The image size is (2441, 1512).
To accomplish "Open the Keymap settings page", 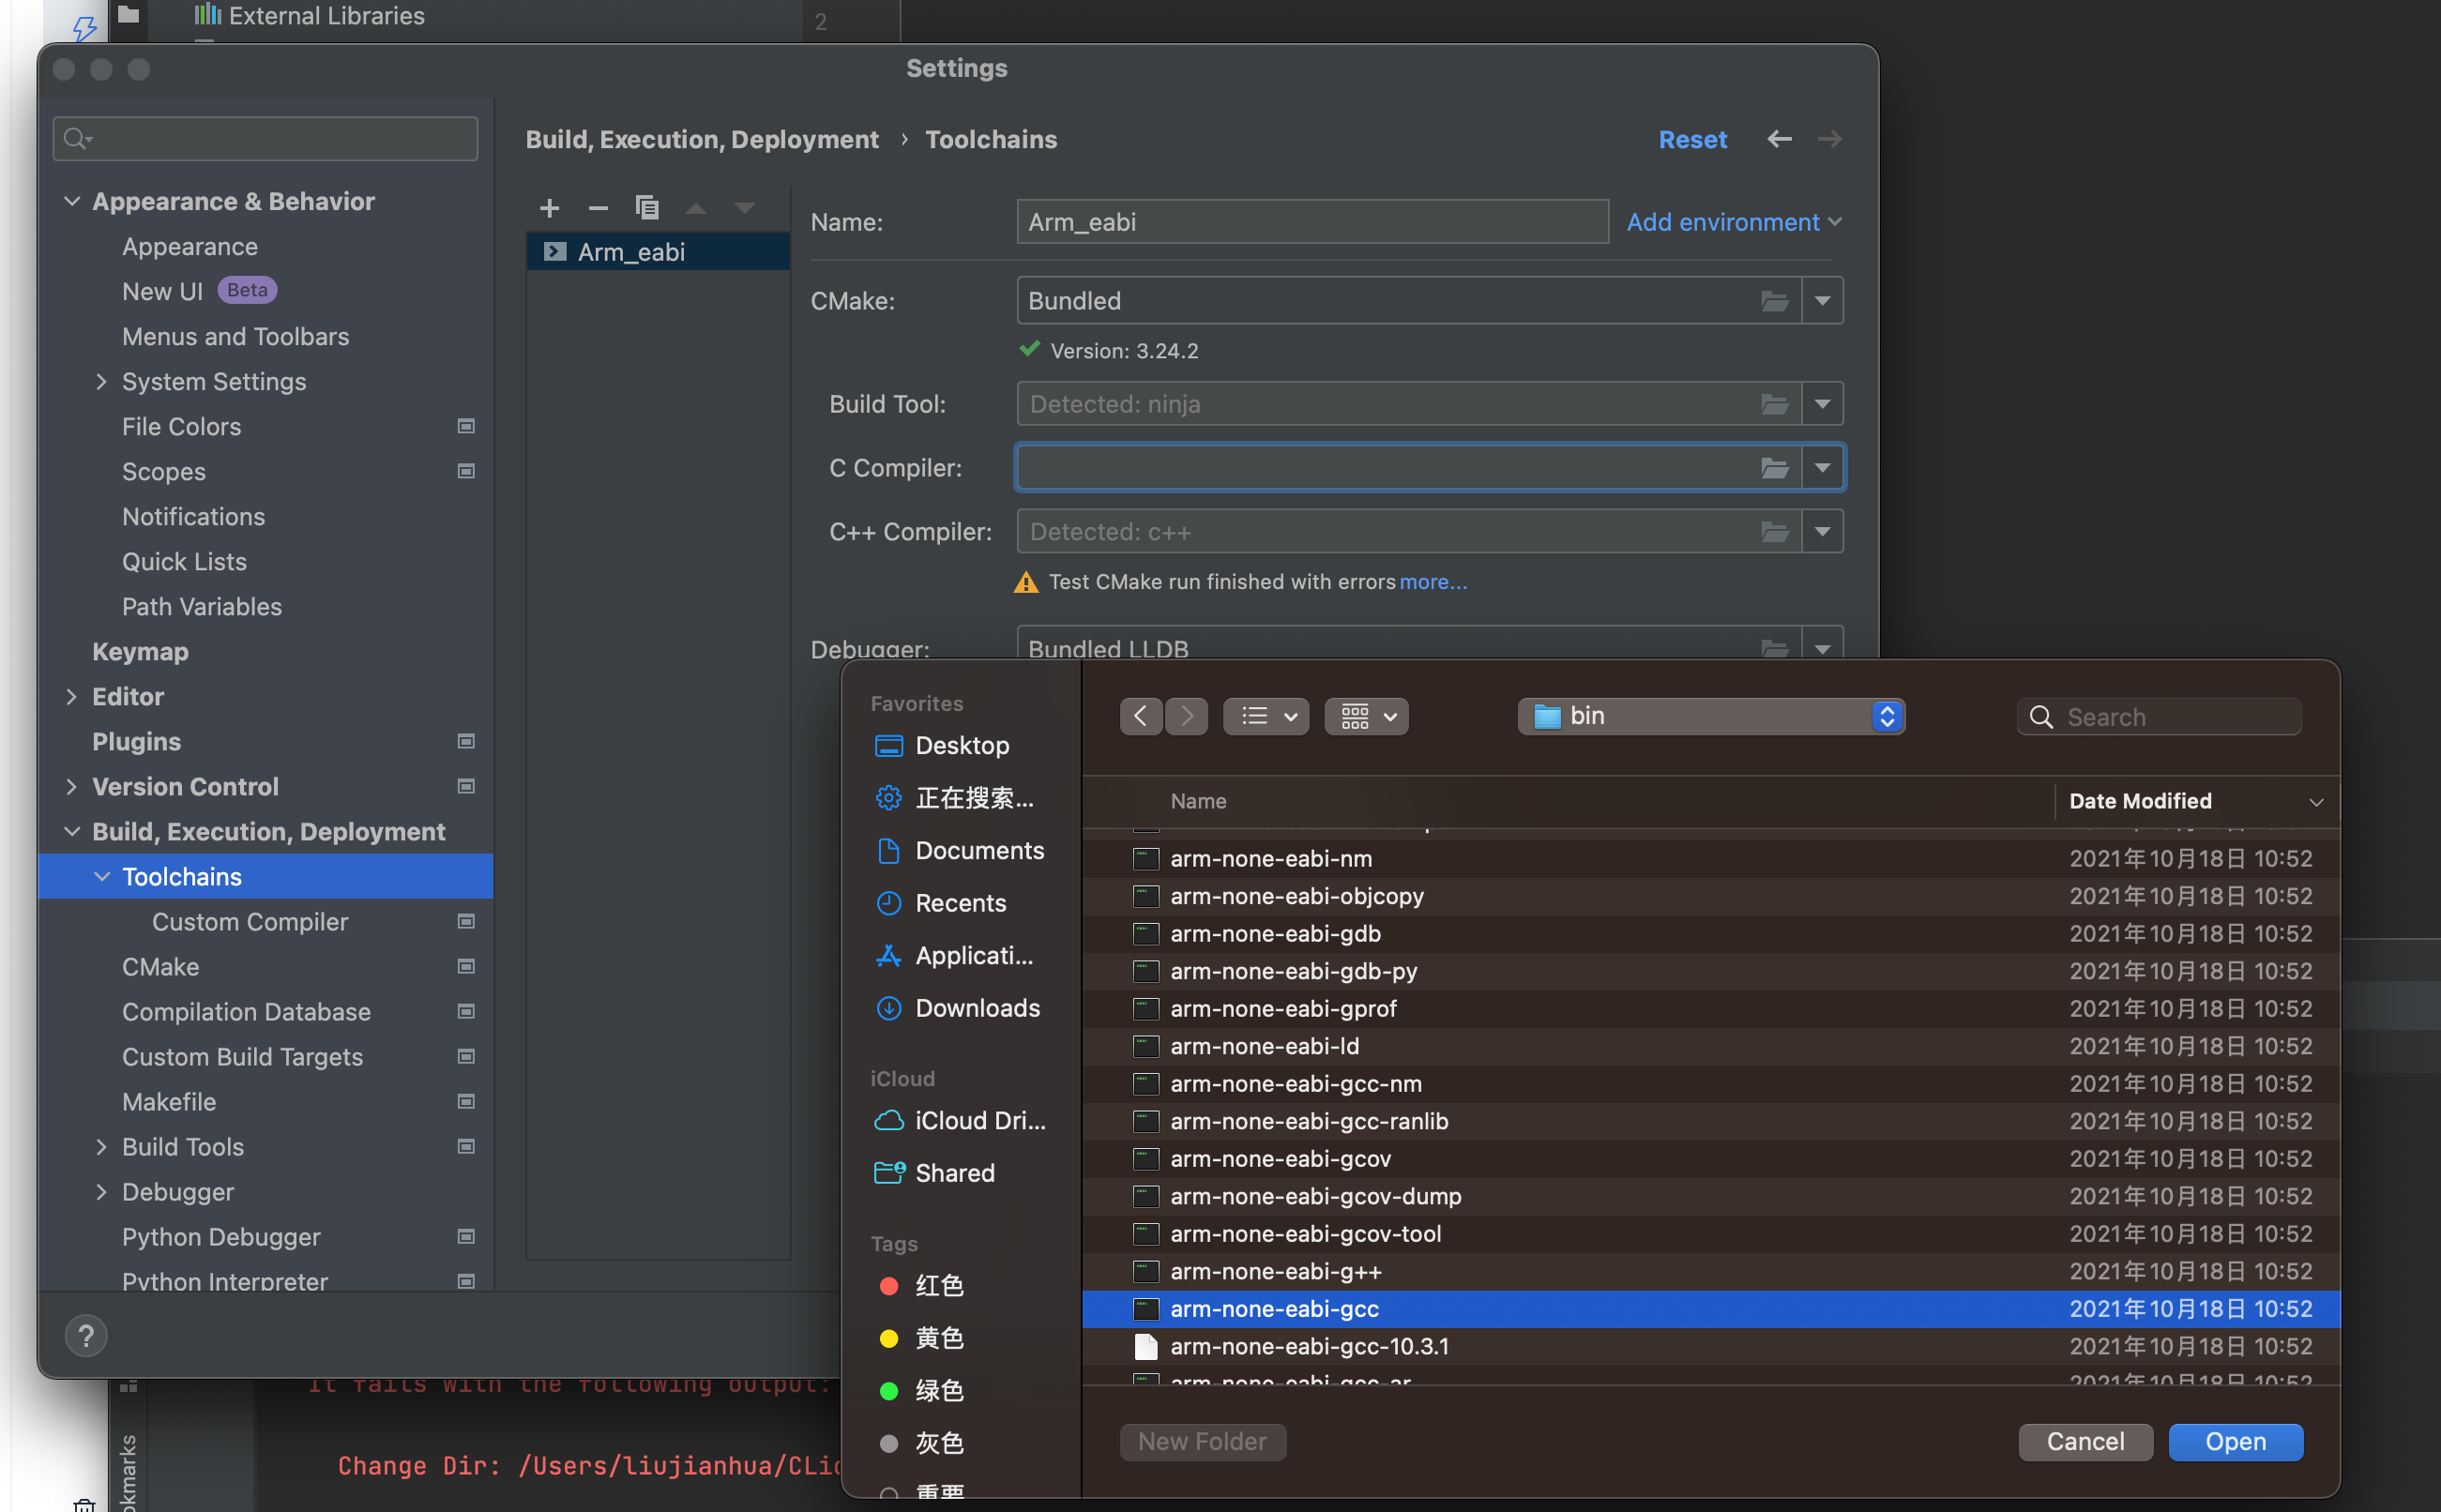I will (x=140, y=652).
